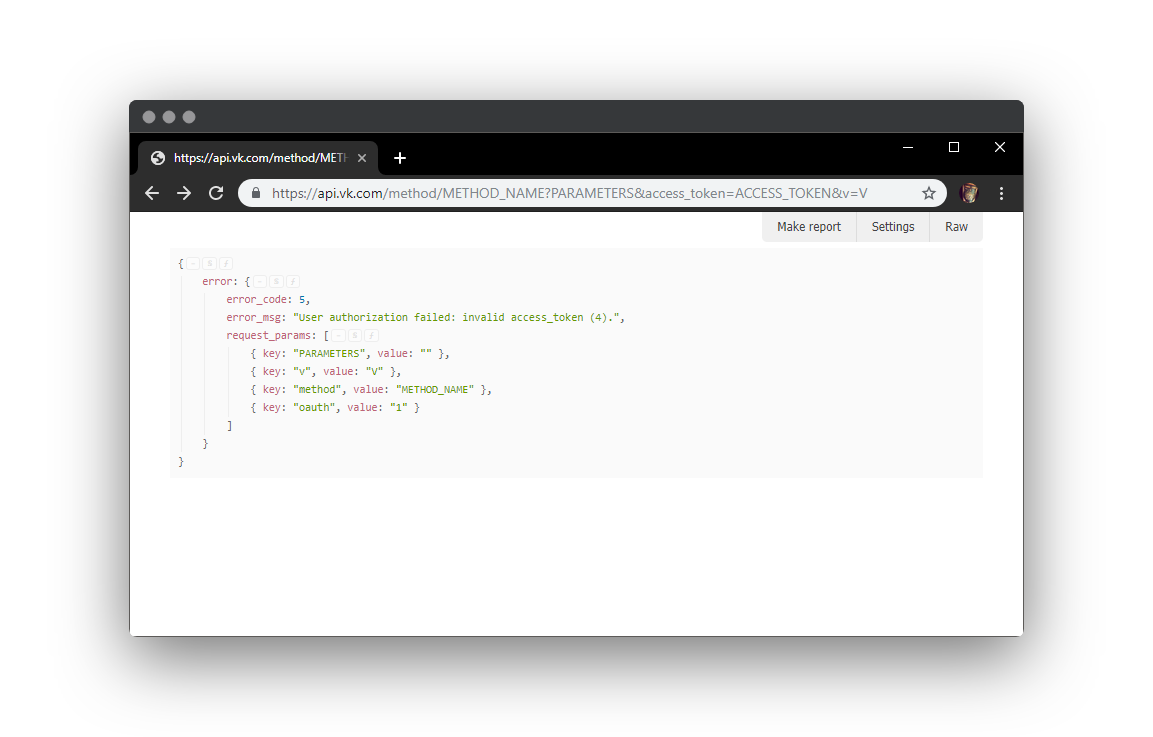Click the "method" key string
This screenshot has width=1153, height=737.
[317, 389]
